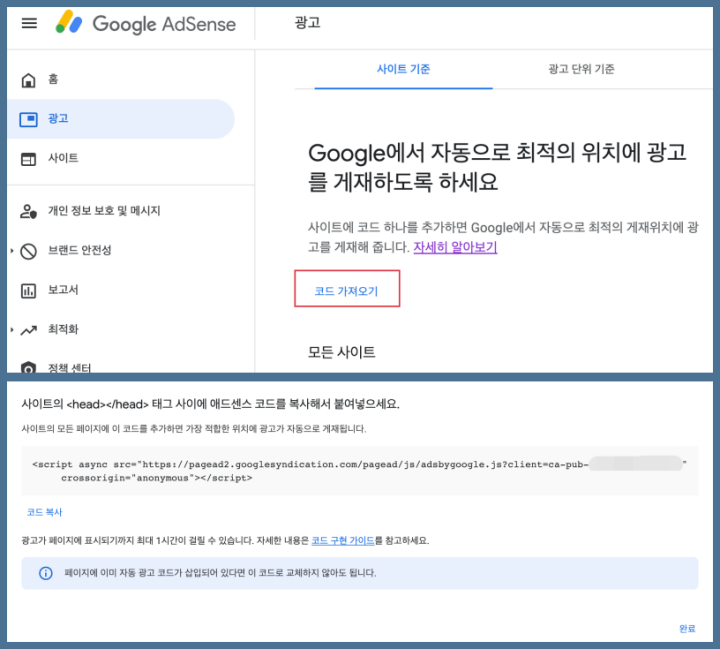
Task: Switch to the 사이트 기준 tab
Action: 403,69
